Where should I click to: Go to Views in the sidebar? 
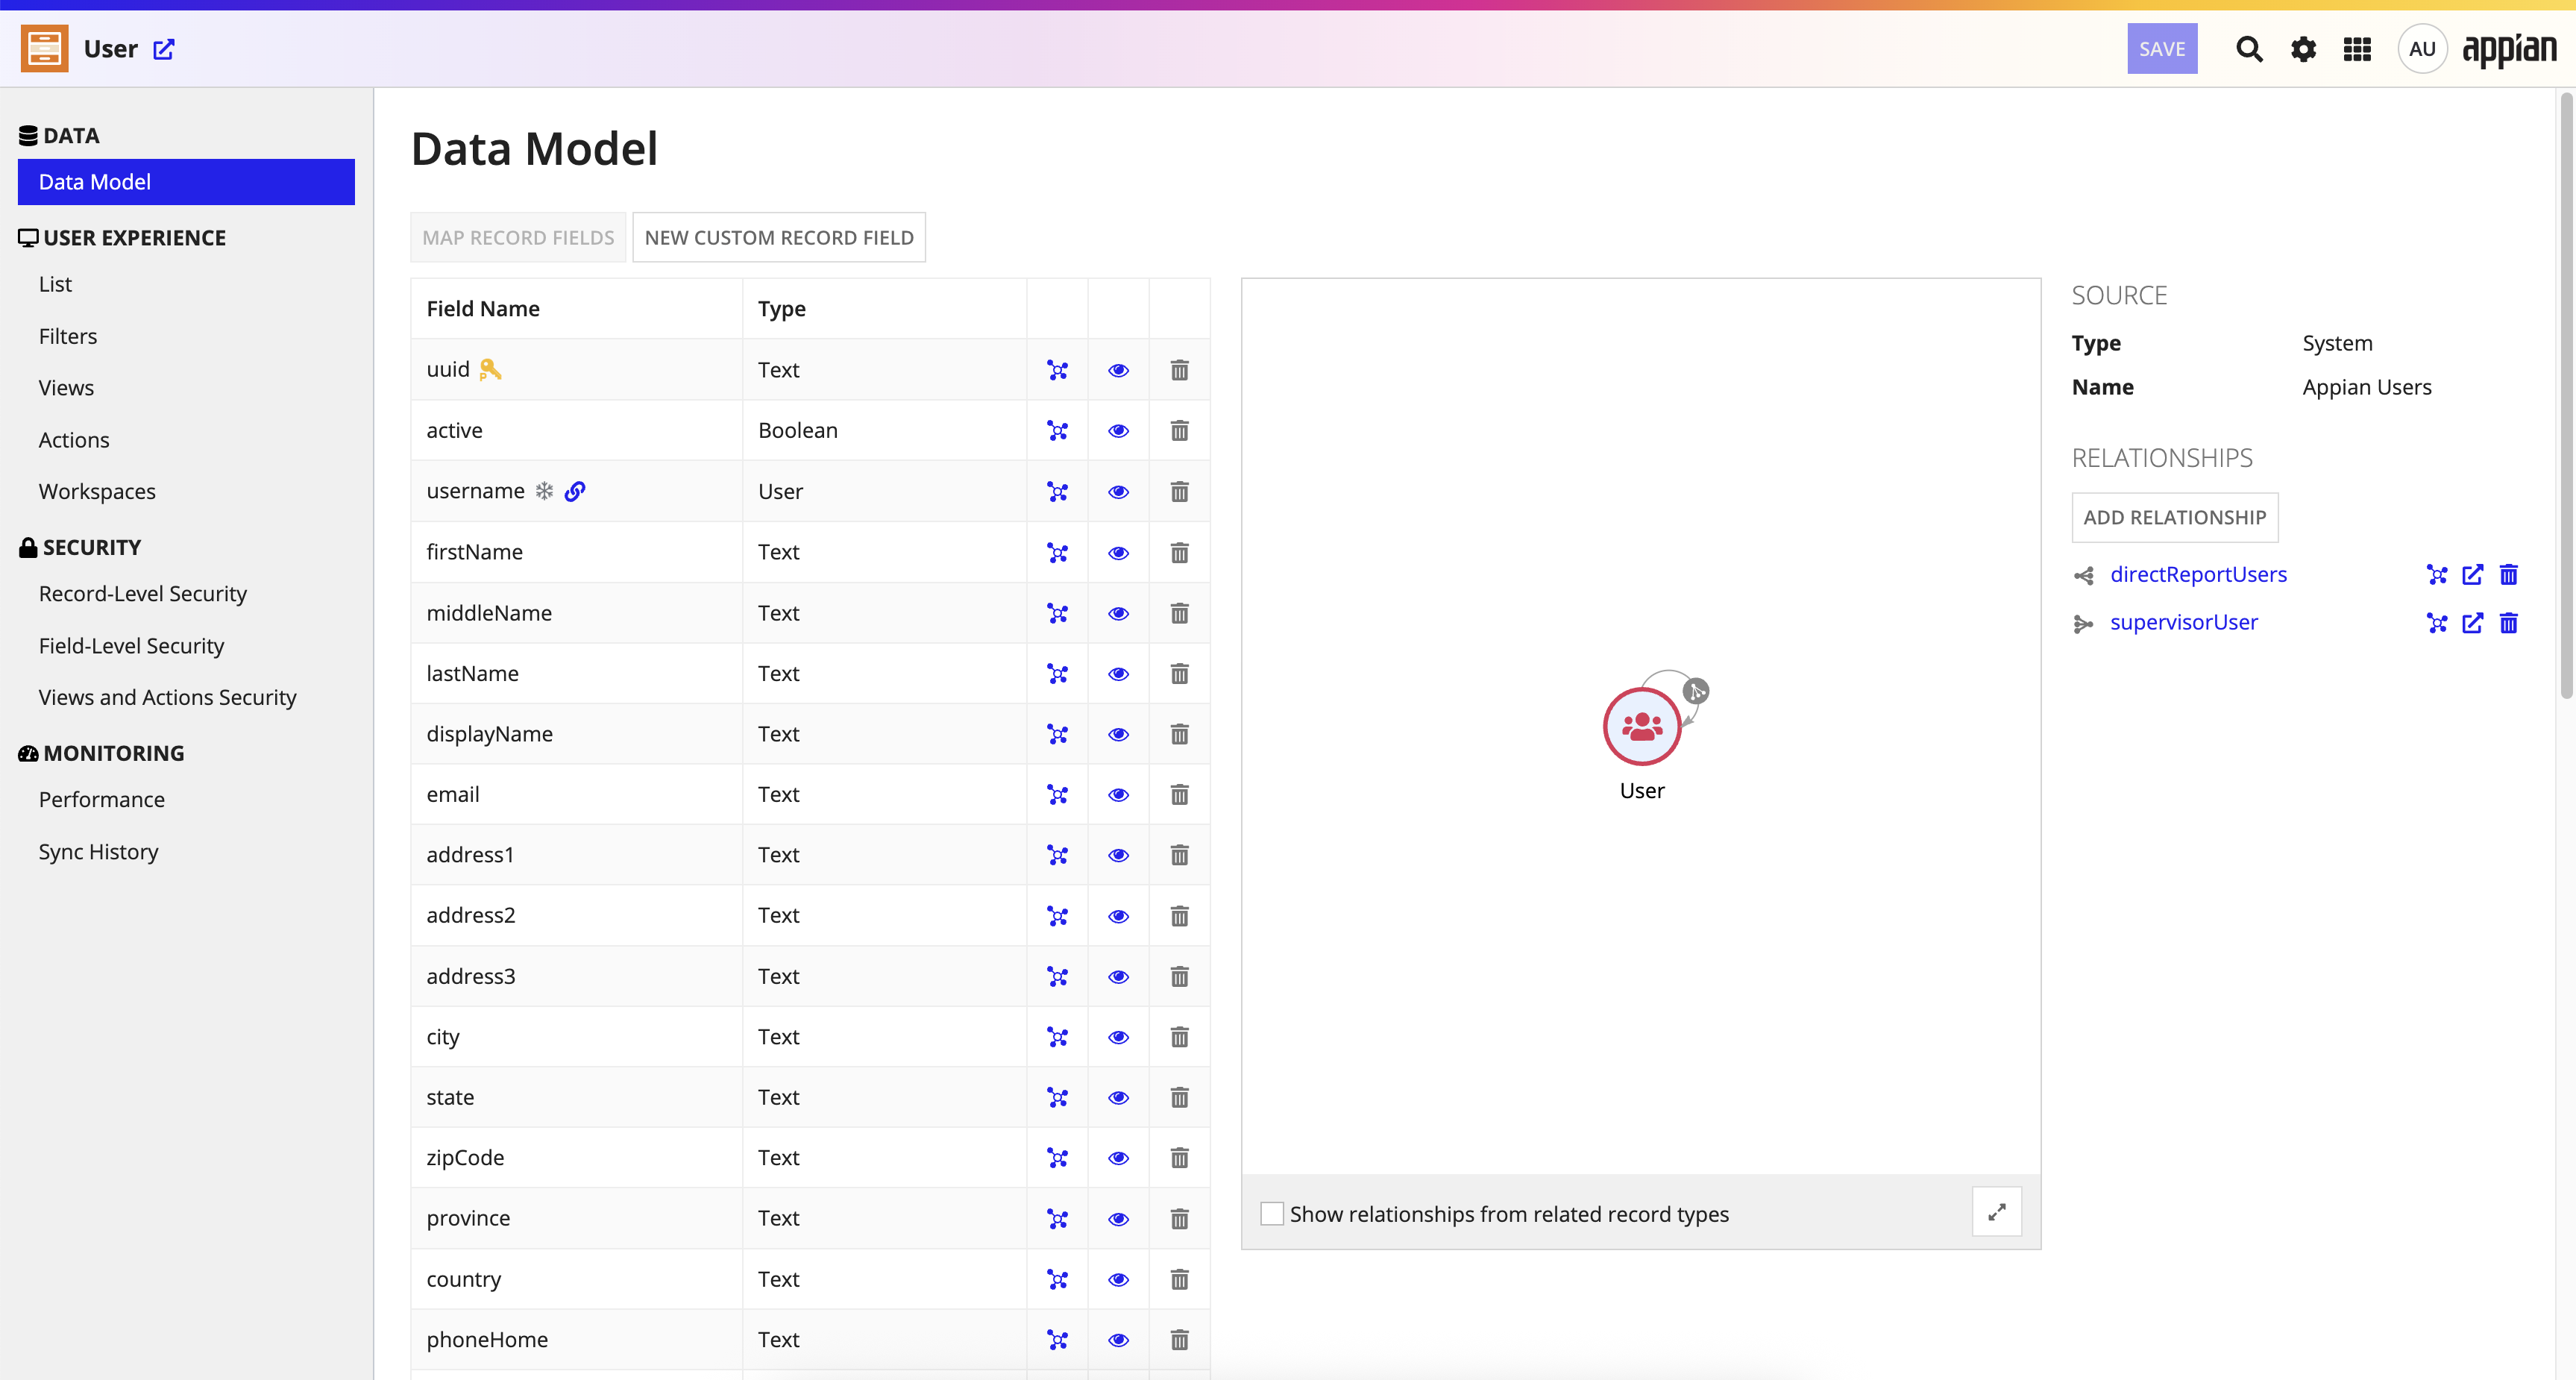pos(66,388)
